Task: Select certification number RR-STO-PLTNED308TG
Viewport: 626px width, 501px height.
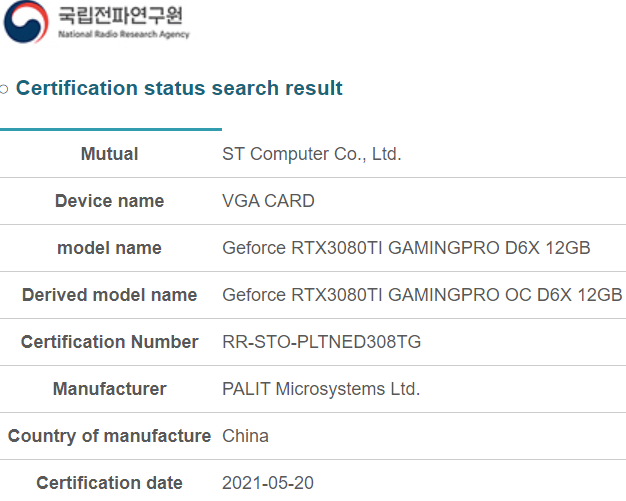Action: 321,342
